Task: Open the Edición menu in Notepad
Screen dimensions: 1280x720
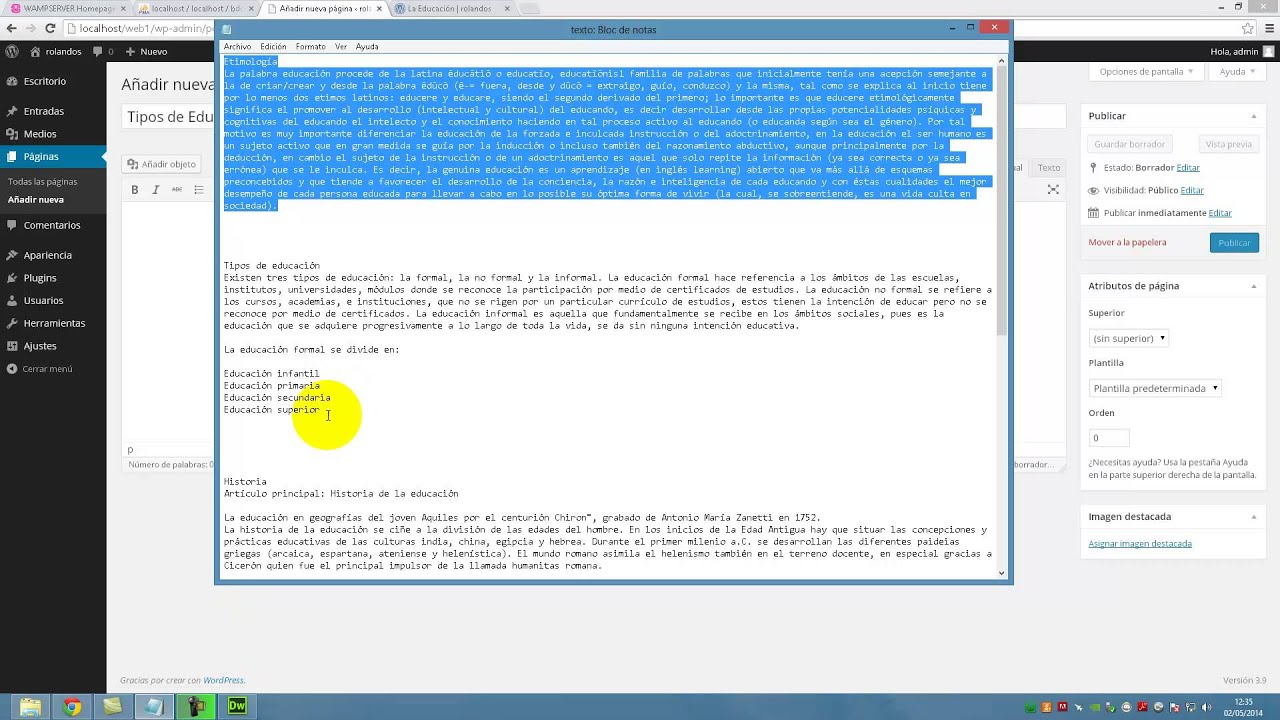Action: coord(273,47)
